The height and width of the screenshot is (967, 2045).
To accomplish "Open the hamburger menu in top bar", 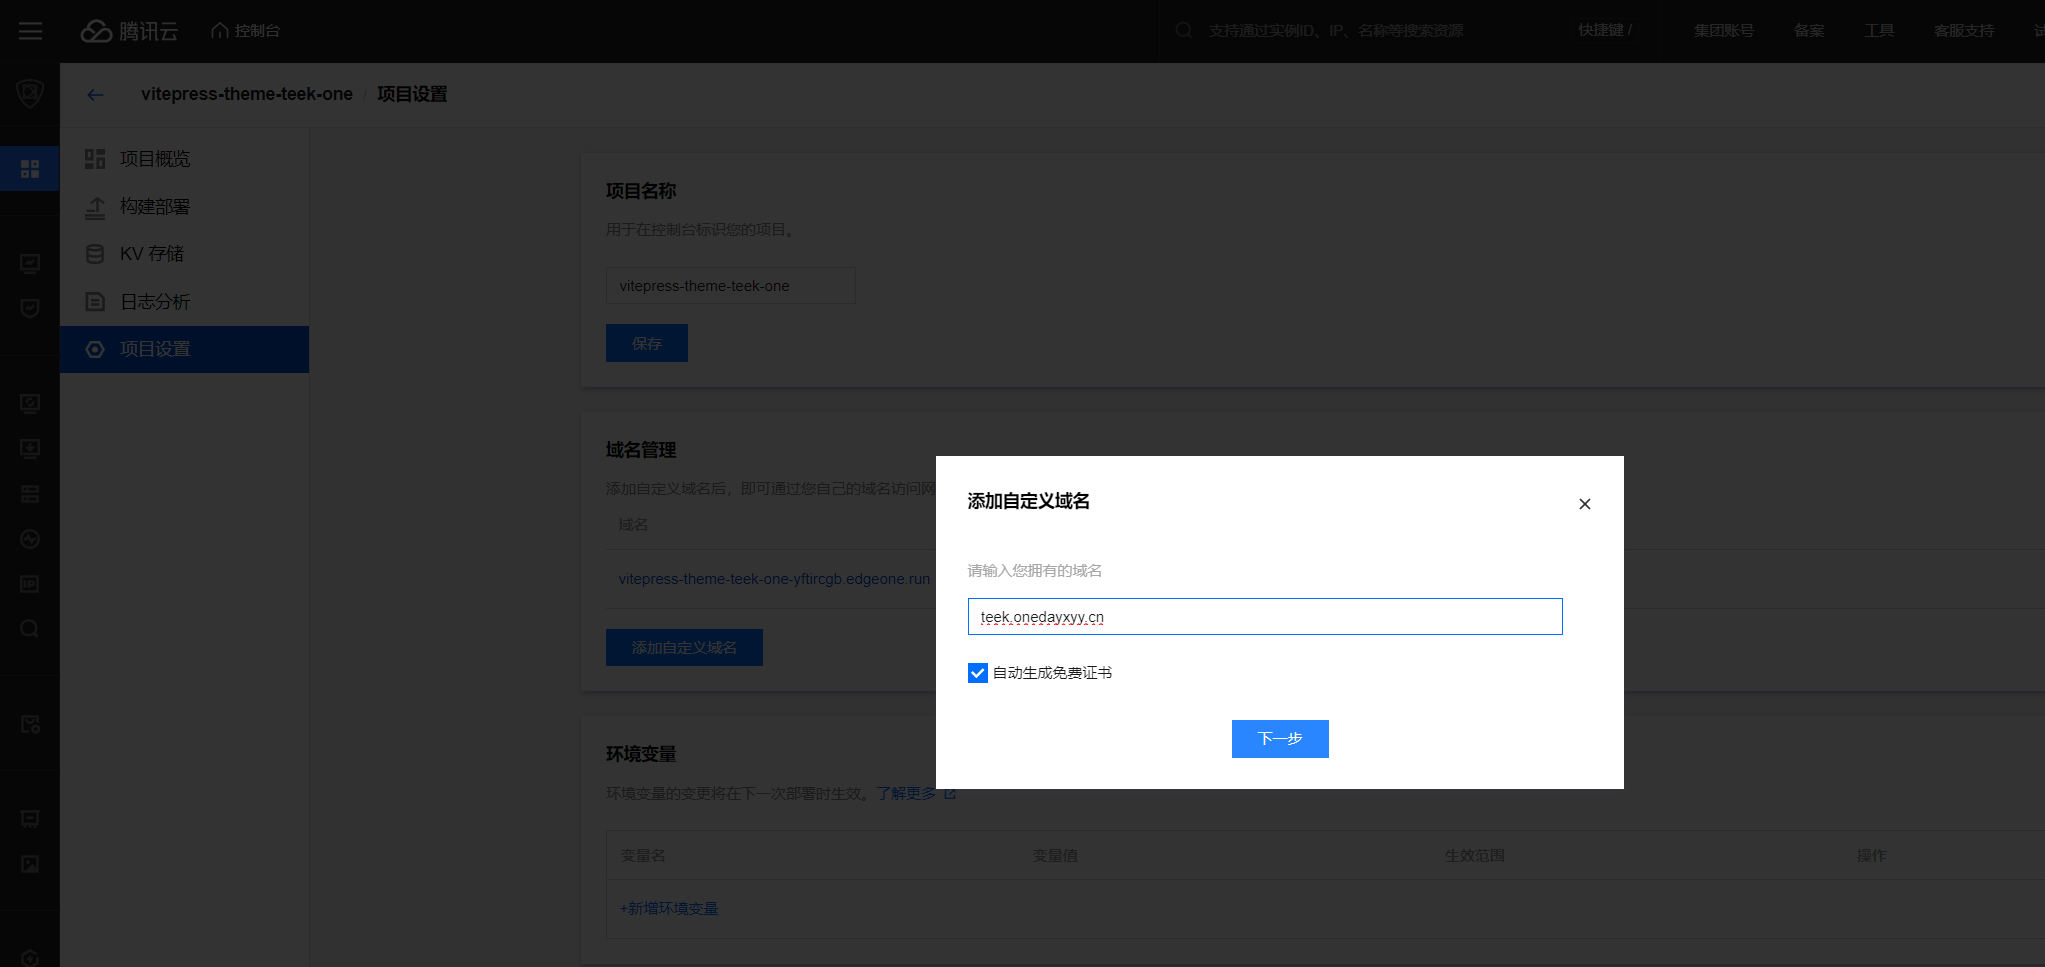I will (30, 31).
